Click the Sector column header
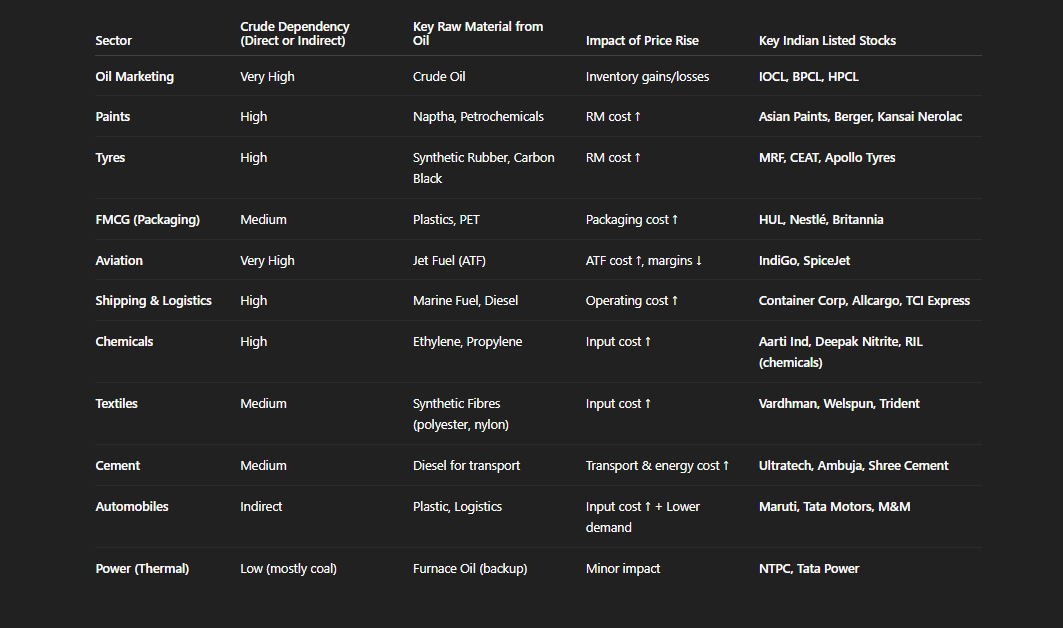The image size is (1063, 628). tap(113, 41)
